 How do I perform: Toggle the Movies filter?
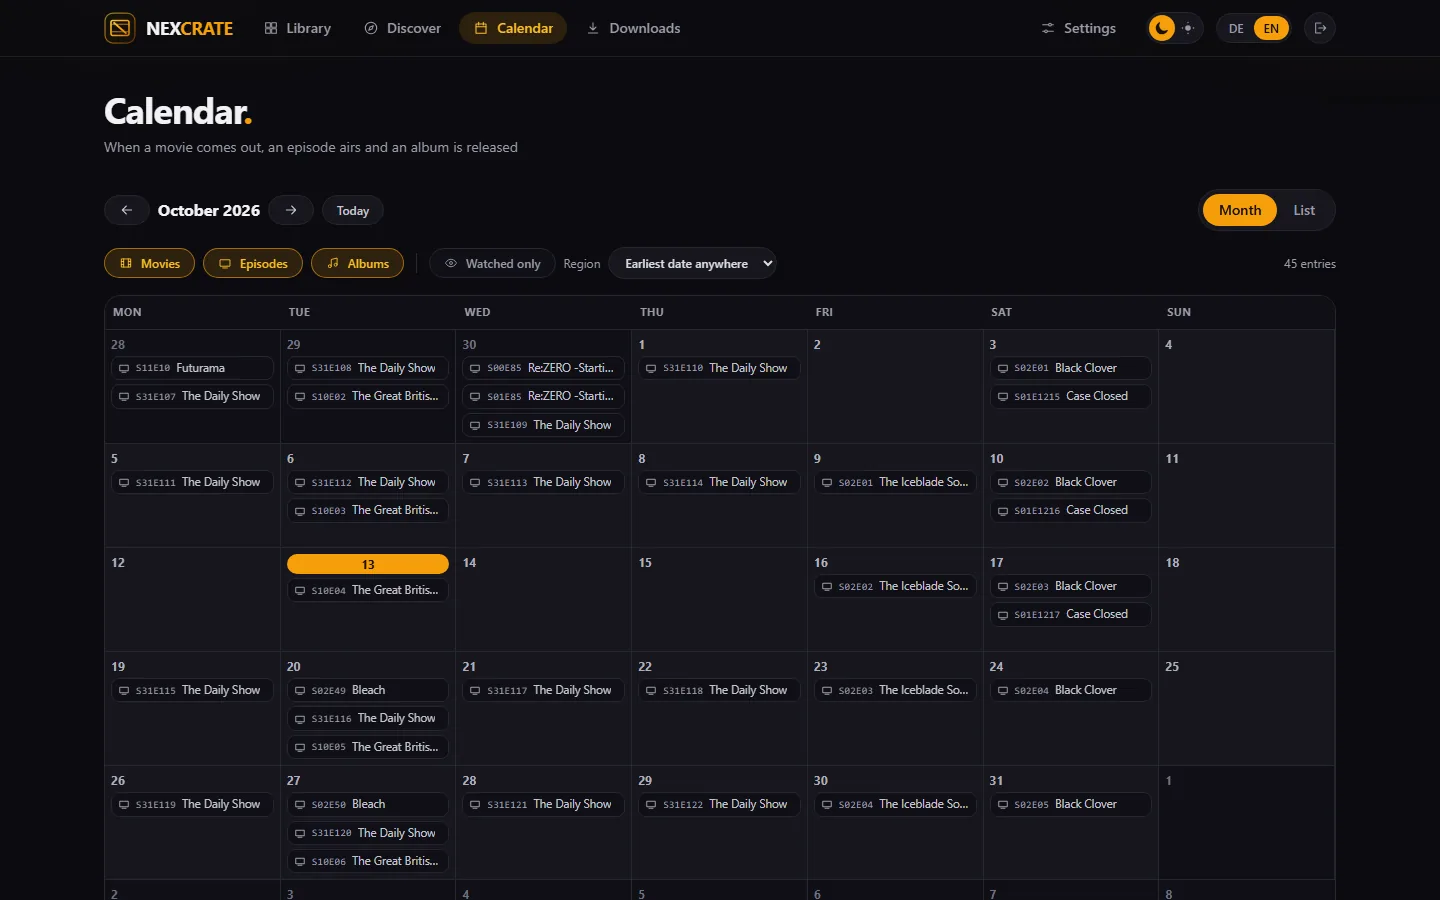coord(150,263)
